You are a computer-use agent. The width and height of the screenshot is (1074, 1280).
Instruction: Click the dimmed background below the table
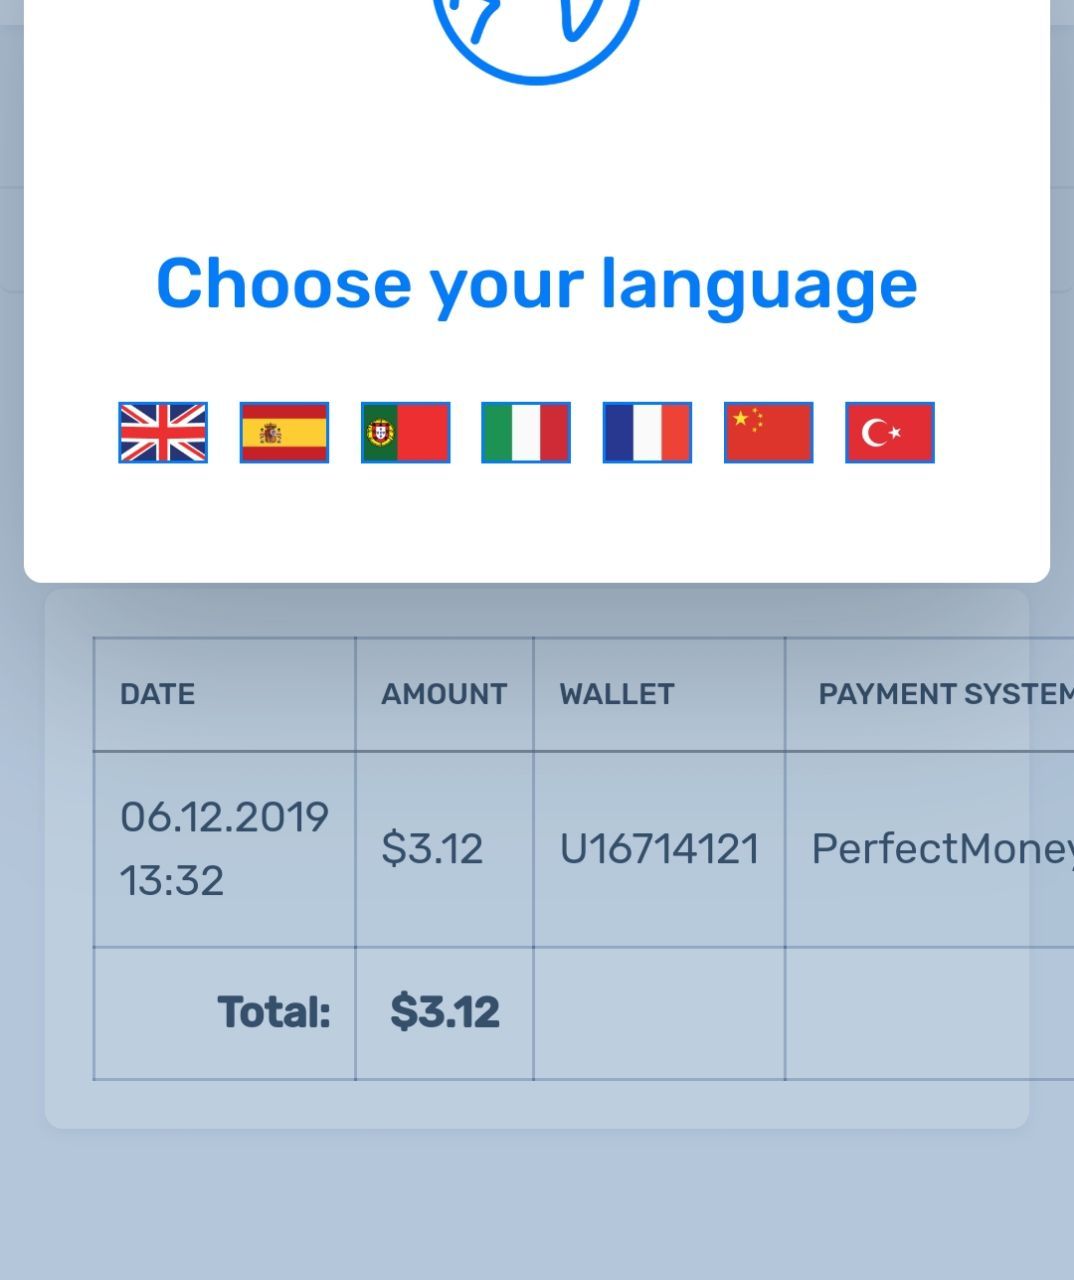(536, 1210)
